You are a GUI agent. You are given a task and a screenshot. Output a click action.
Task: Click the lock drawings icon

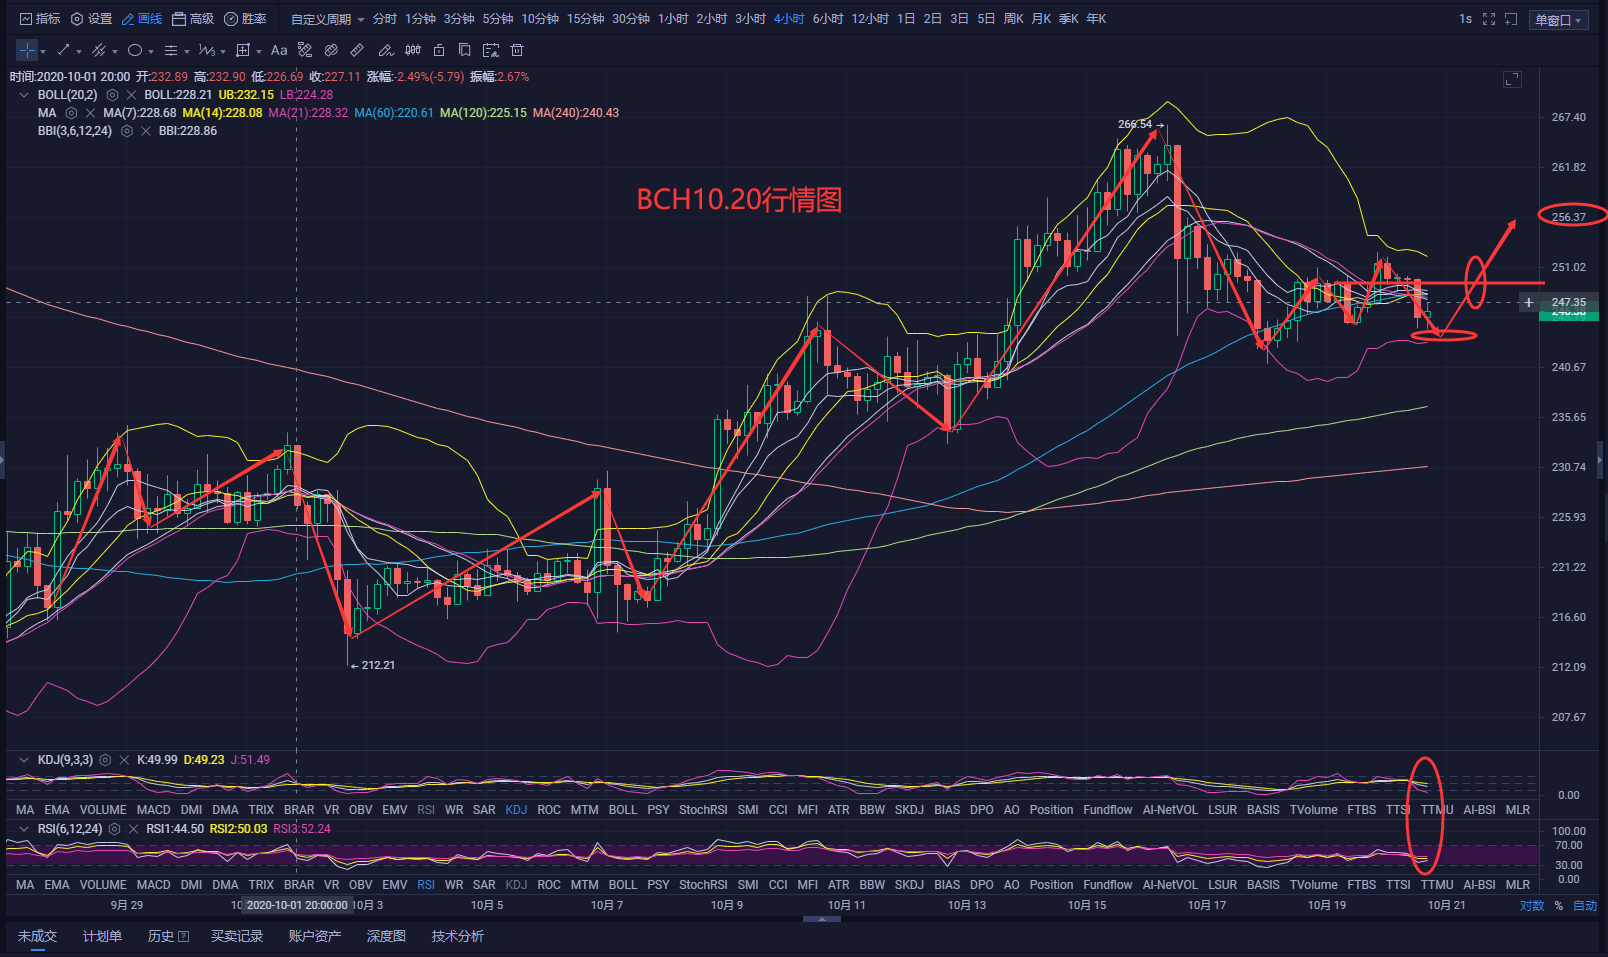(x=439, y=50)
